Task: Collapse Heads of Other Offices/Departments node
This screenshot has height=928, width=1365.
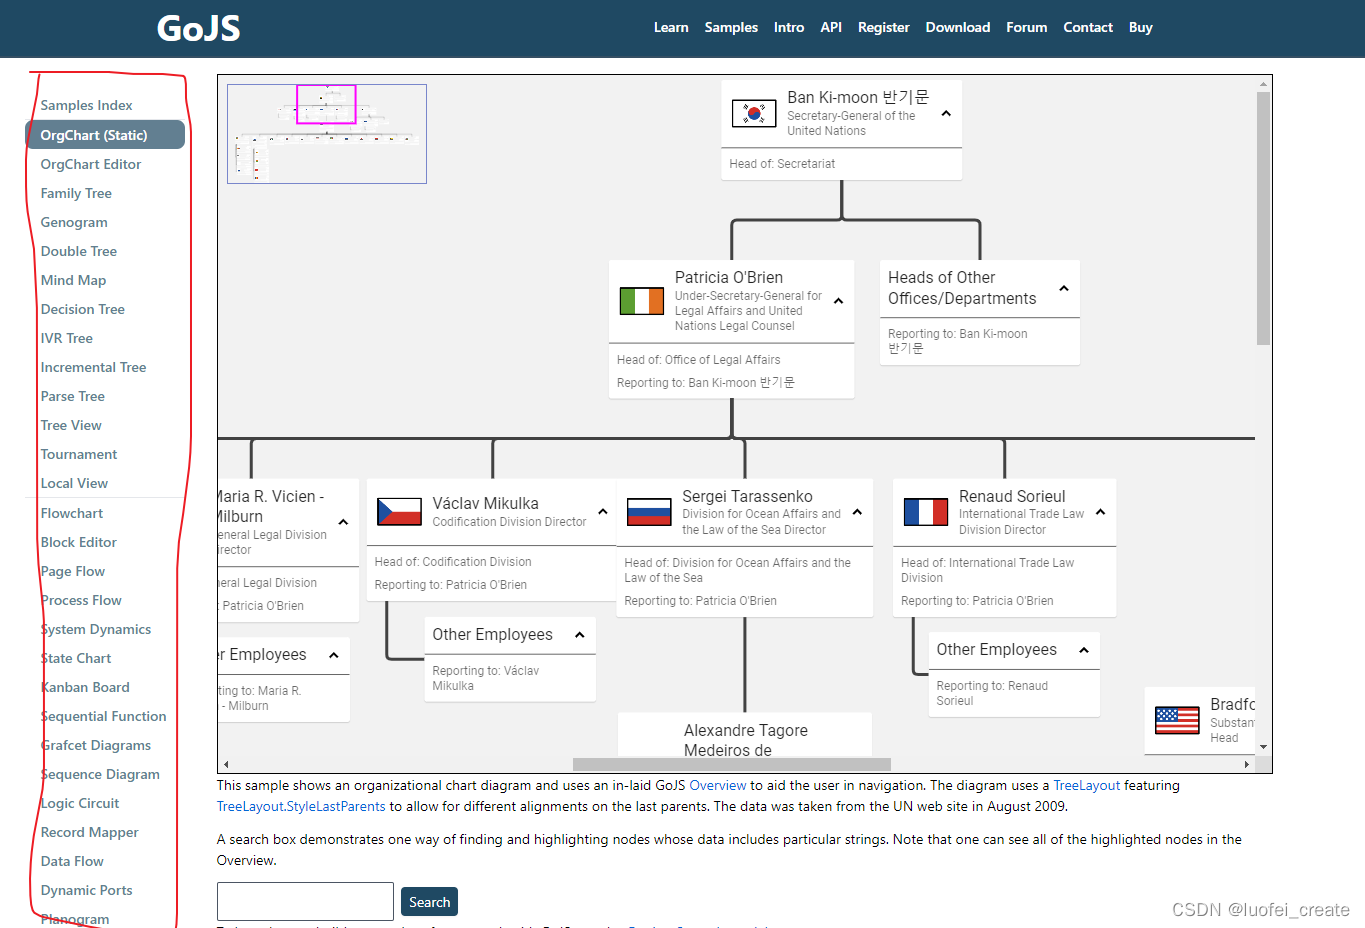Action: click(1064, 289)
